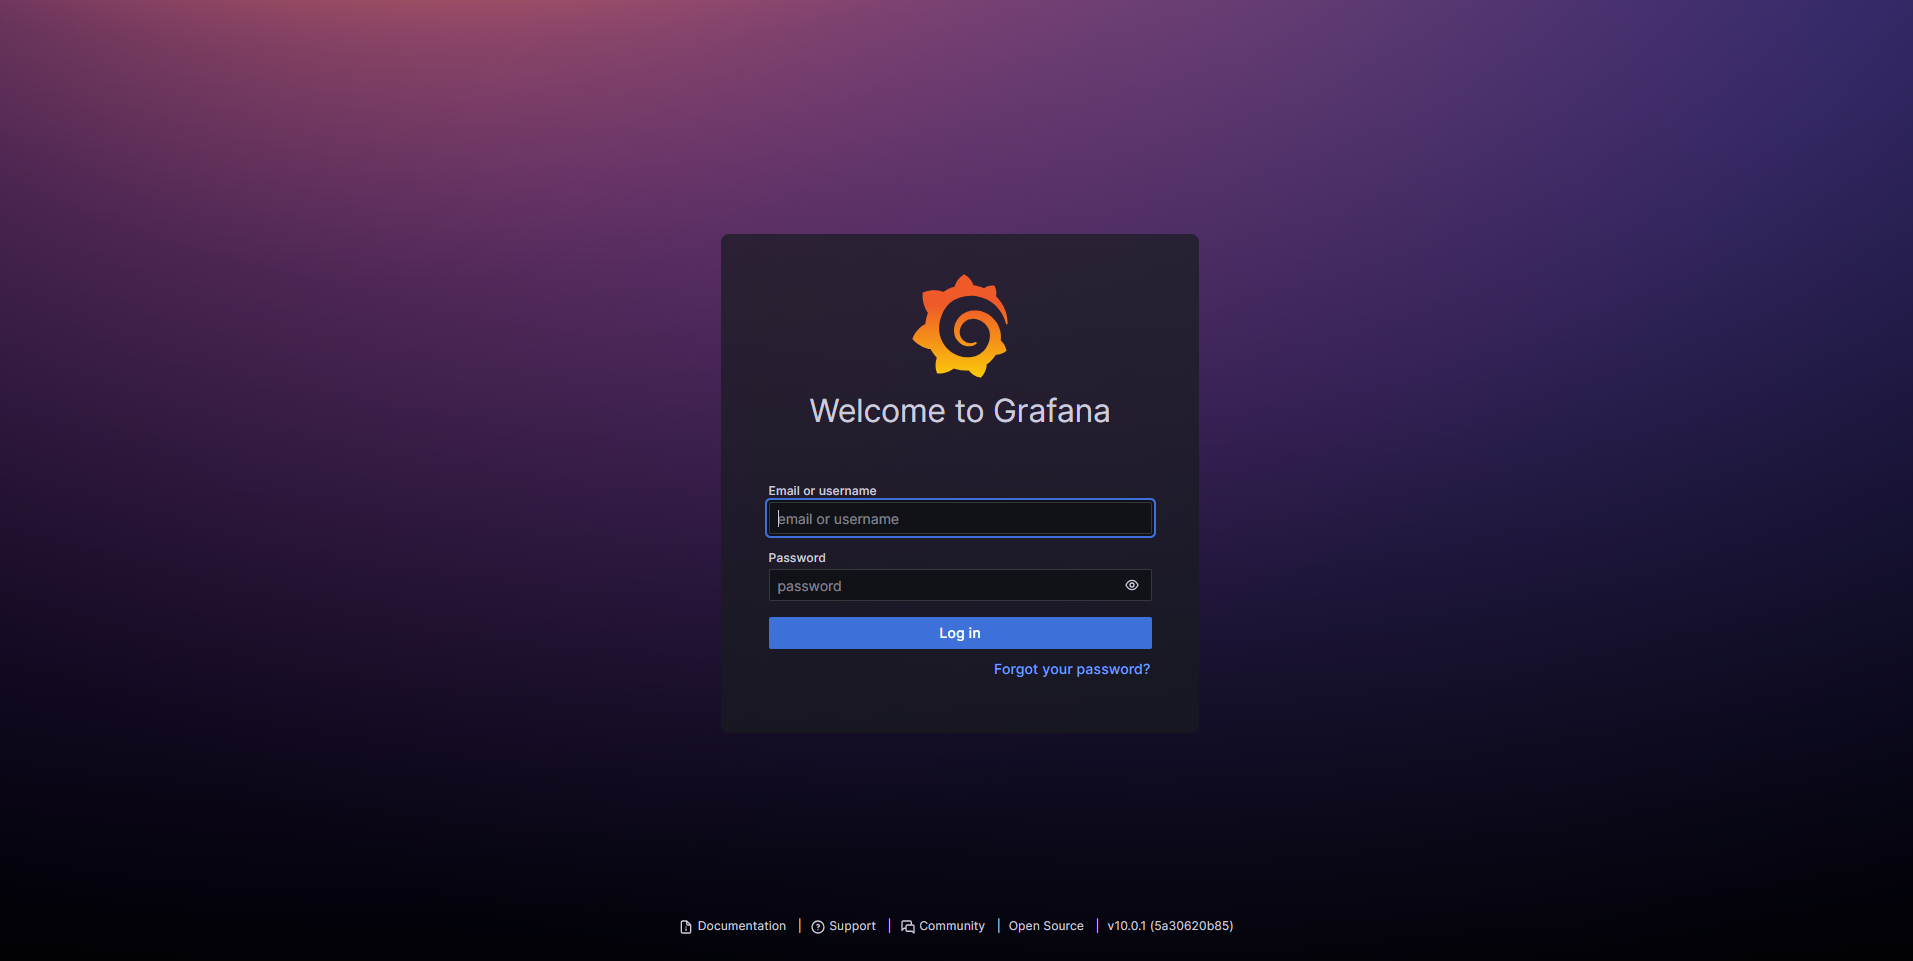
Task: Click the commit hash 5a30620b85 text
Action: pos(1191,926)
